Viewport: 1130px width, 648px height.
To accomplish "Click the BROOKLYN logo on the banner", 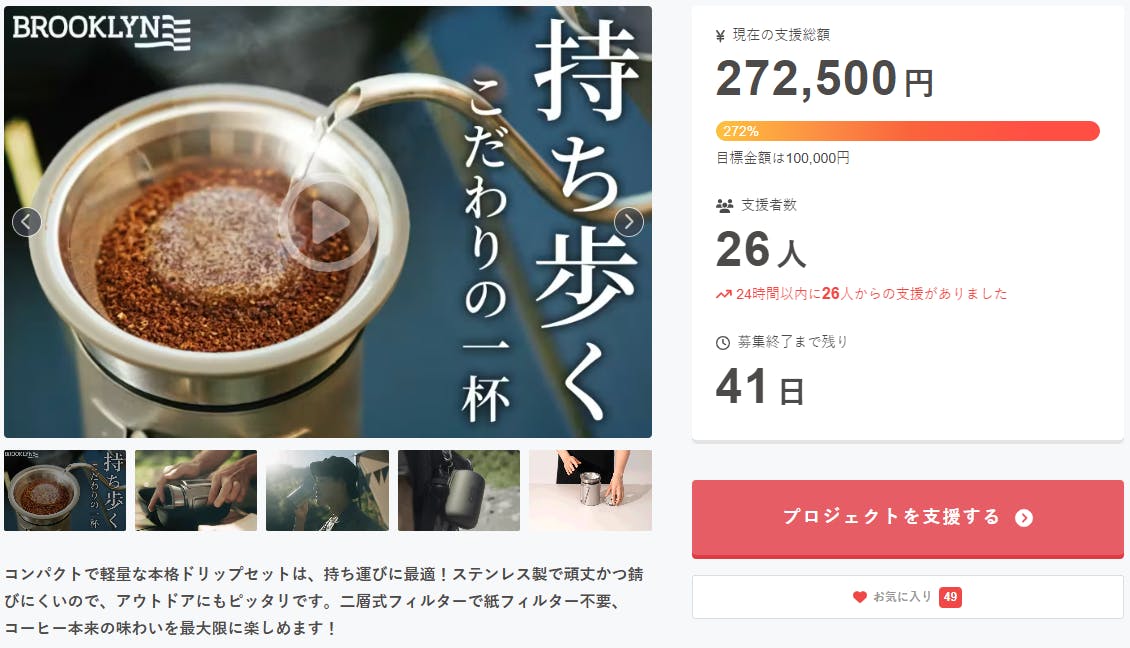I will pyautogui.click(x=102, y=30).
